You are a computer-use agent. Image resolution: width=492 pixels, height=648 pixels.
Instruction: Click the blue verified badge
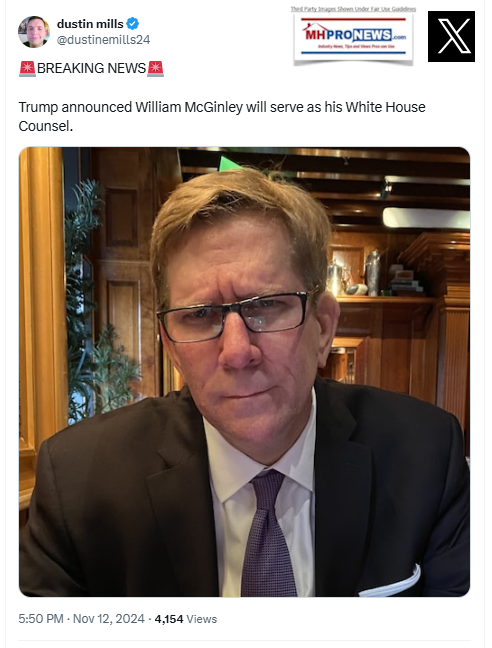click(132, 24)
